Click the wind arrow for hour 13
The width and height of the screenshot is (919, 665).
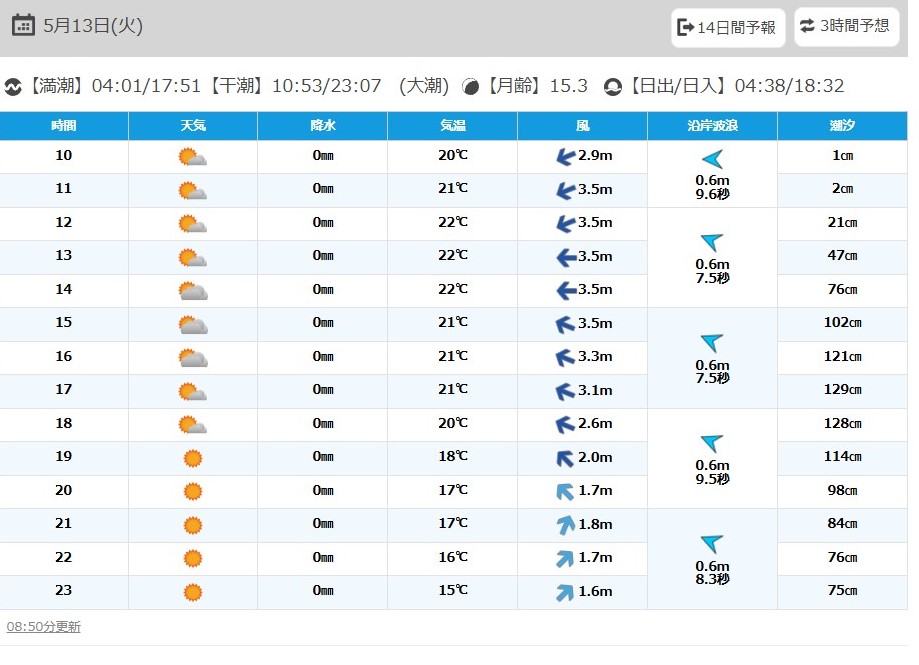click(566, 257)
